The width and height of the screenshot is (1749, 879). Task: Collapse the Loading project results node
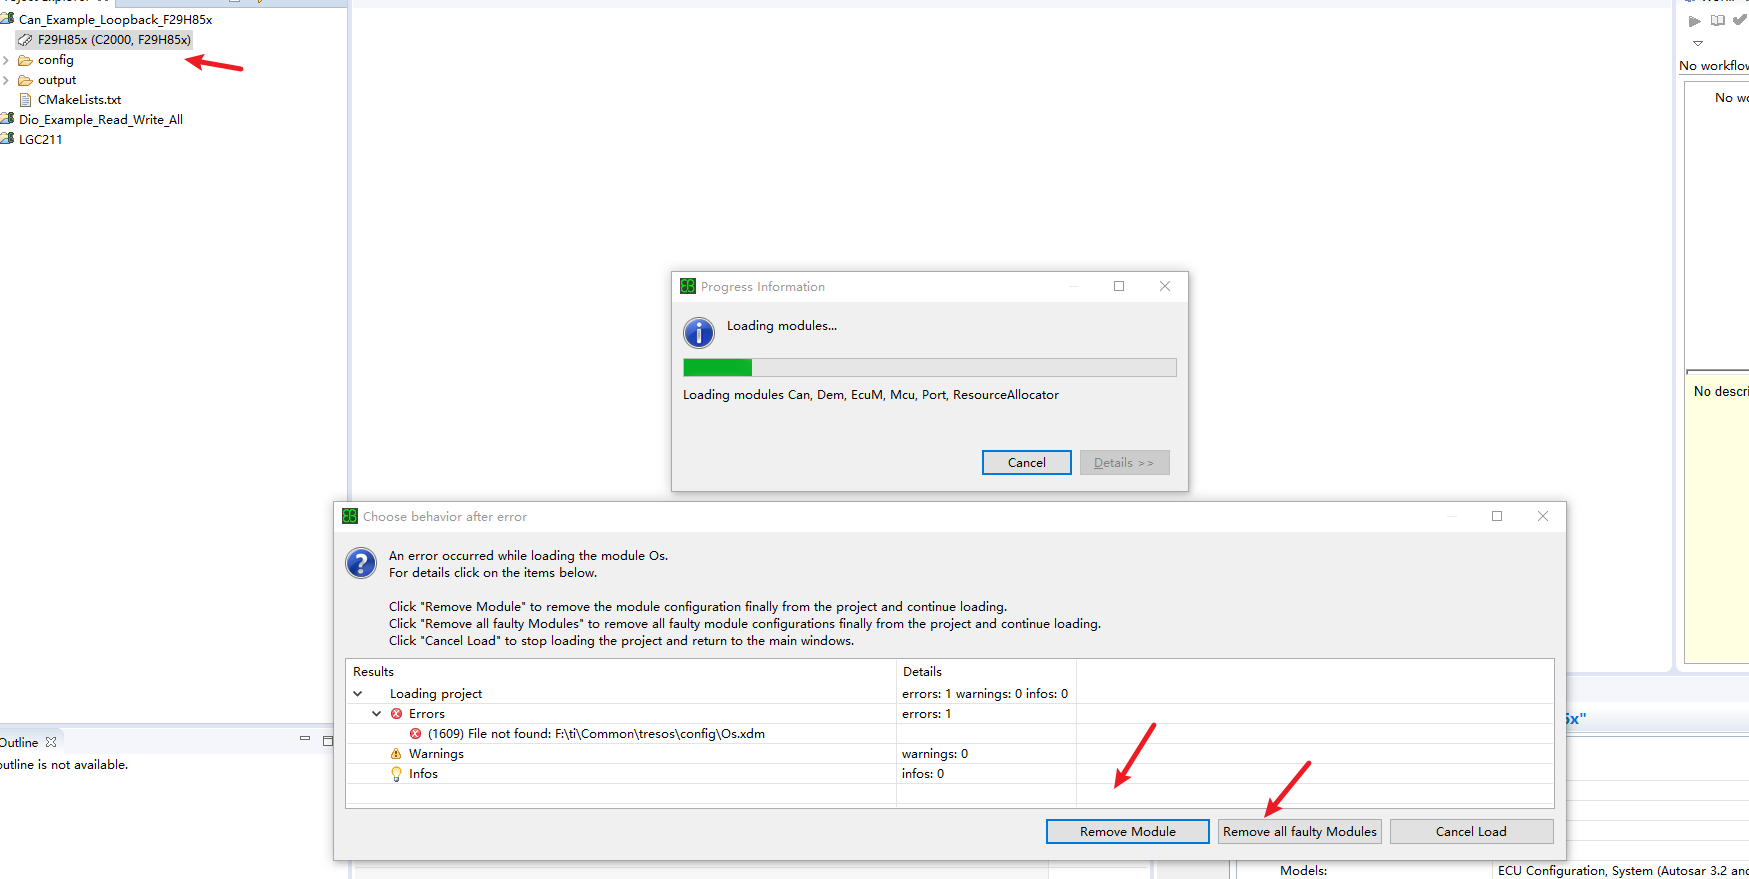358,694
